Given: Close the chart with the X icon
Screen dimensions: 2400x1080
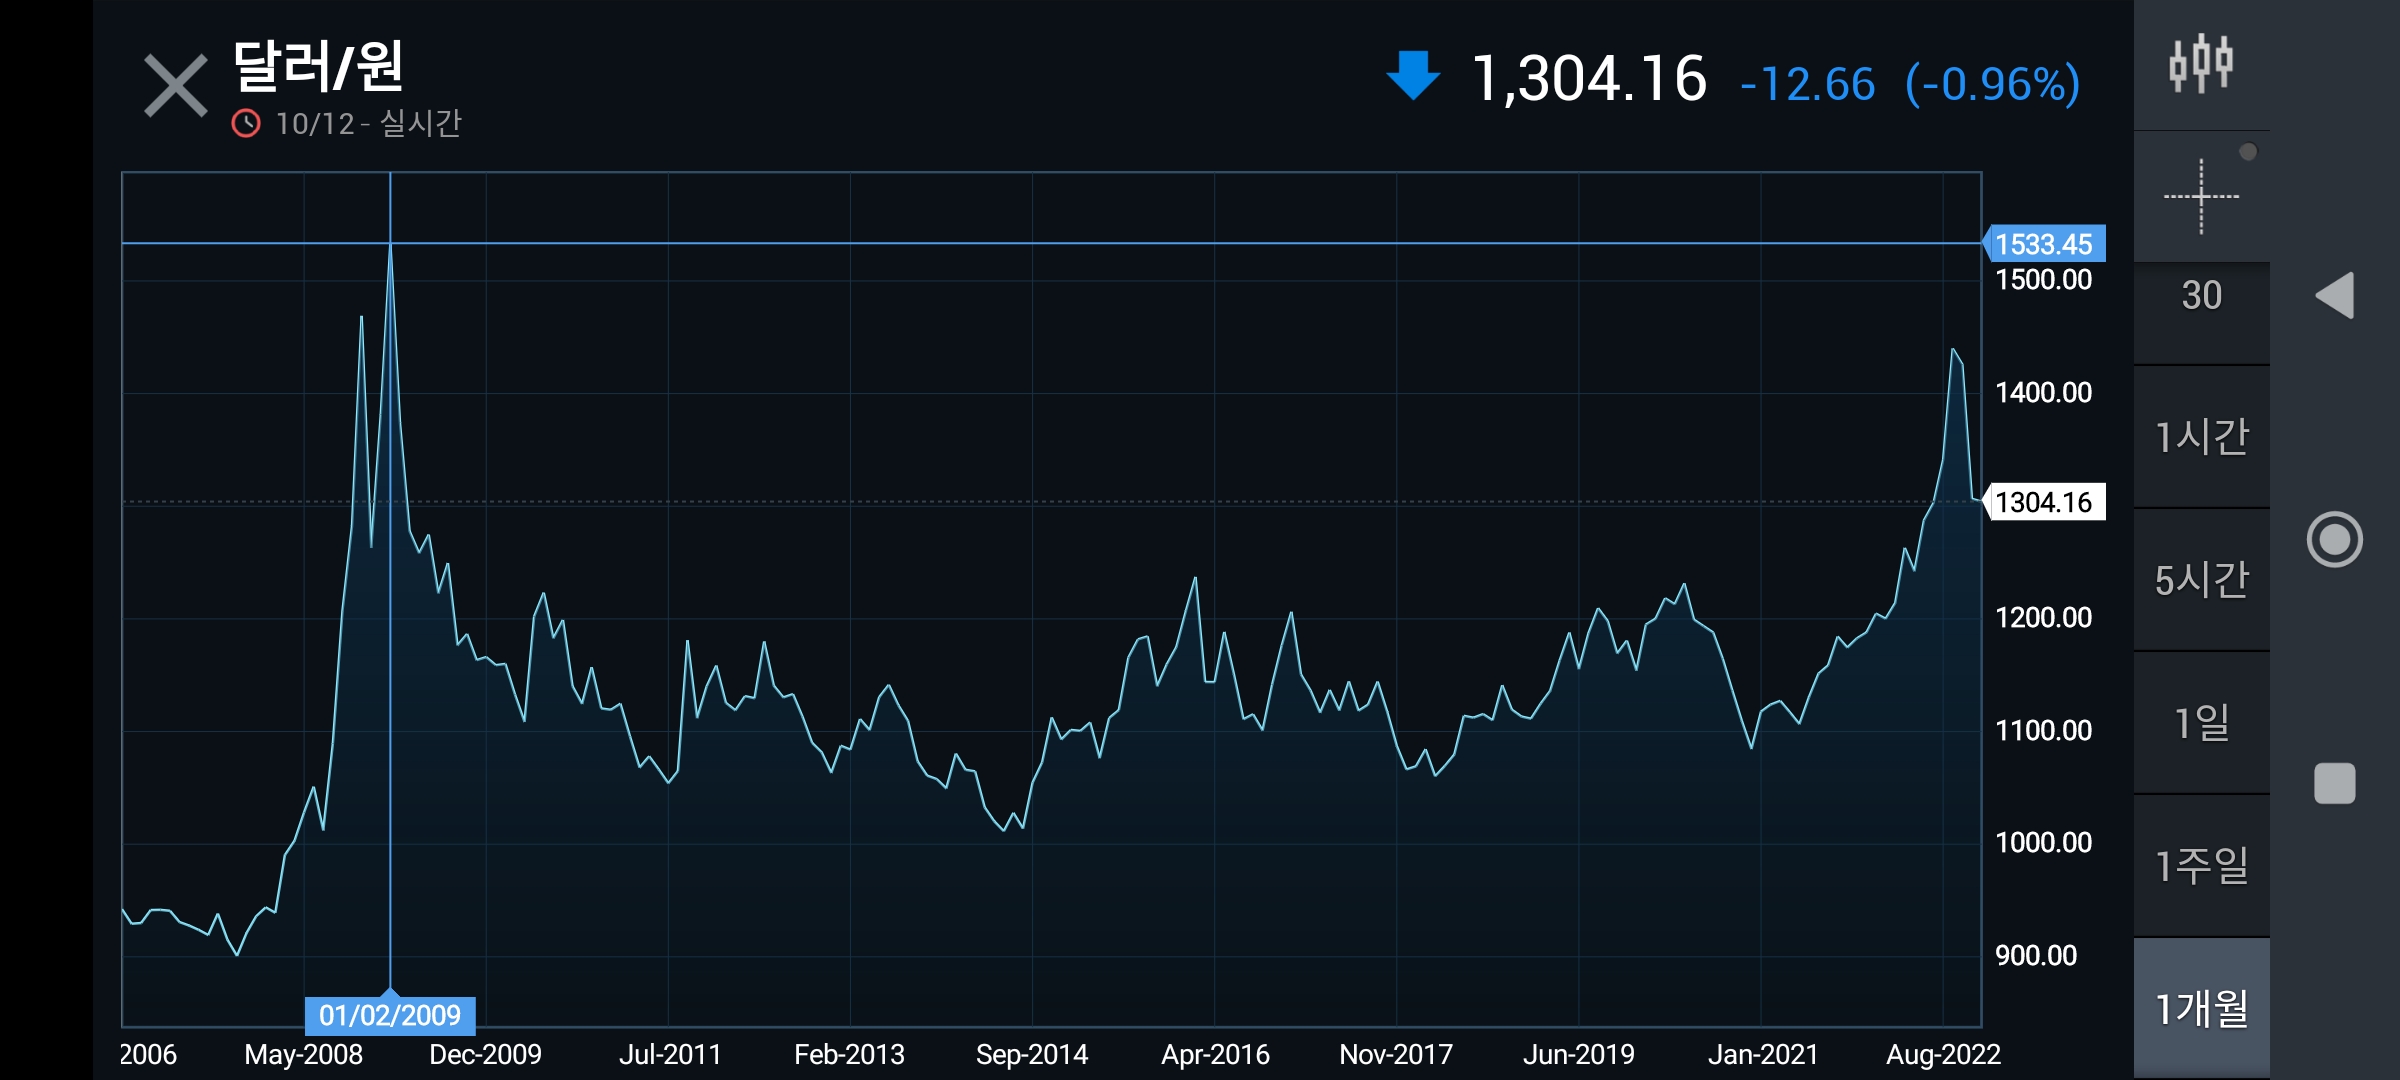Looking at the screenshot, I should pos(175,85).
